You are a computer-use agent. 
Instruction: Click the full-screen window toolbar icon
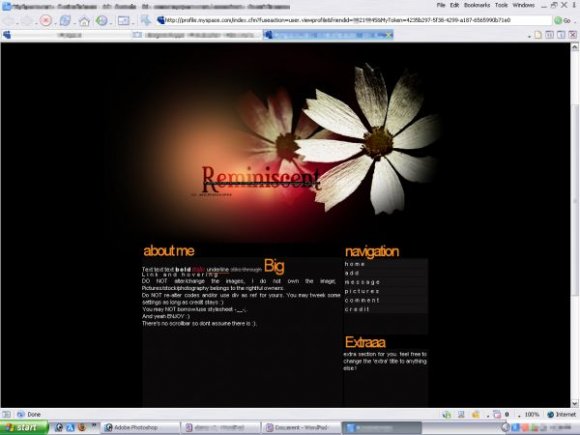(x=123, y=21)
